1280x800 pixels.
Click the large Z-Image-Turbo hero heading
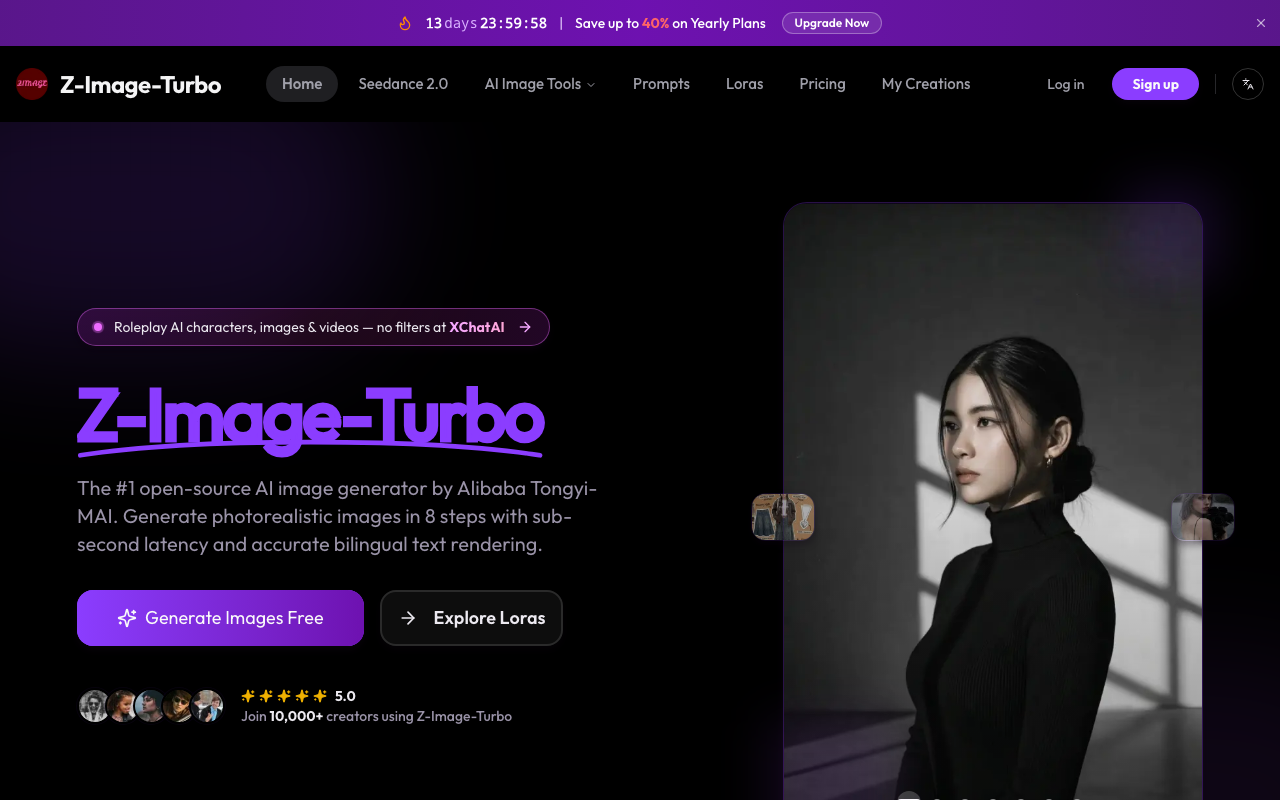[311, 422]
